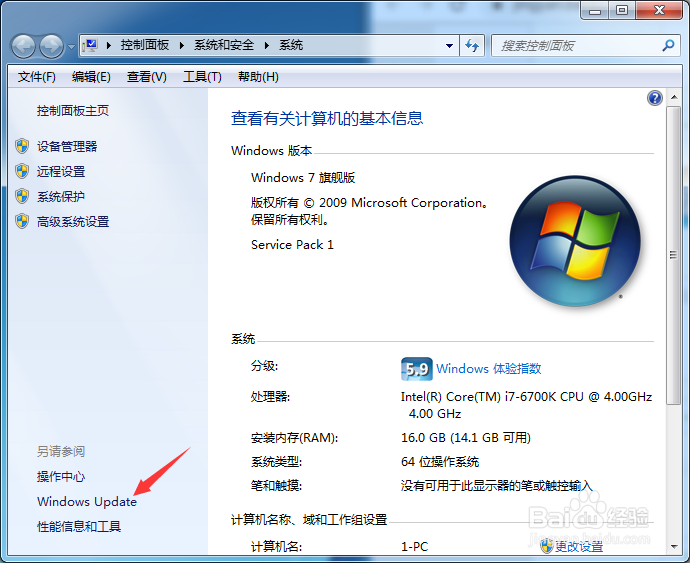This screenshot has width=690, height=563.
Task: Select the 控制面板 breadcrumb
Action: click(x=145, y=45)
